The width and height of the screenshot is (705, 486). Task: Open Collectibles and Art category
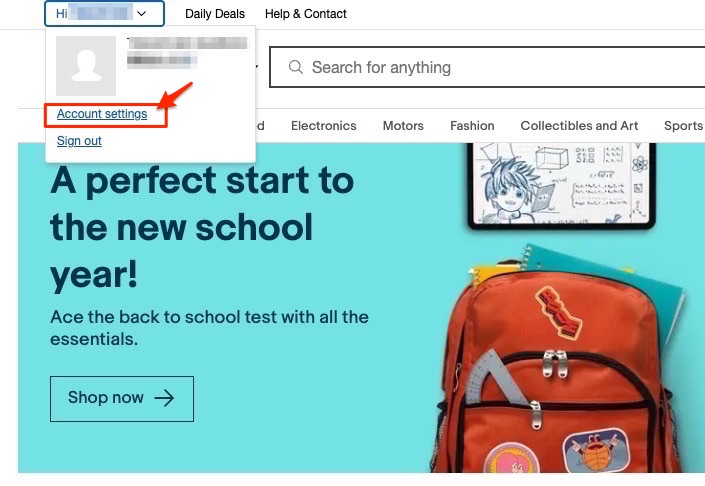579,126
